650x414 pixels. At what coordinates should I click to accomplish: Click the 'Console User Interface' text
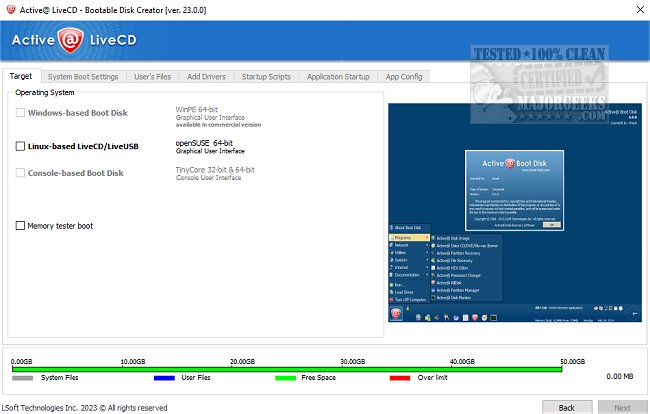point(209,178)
